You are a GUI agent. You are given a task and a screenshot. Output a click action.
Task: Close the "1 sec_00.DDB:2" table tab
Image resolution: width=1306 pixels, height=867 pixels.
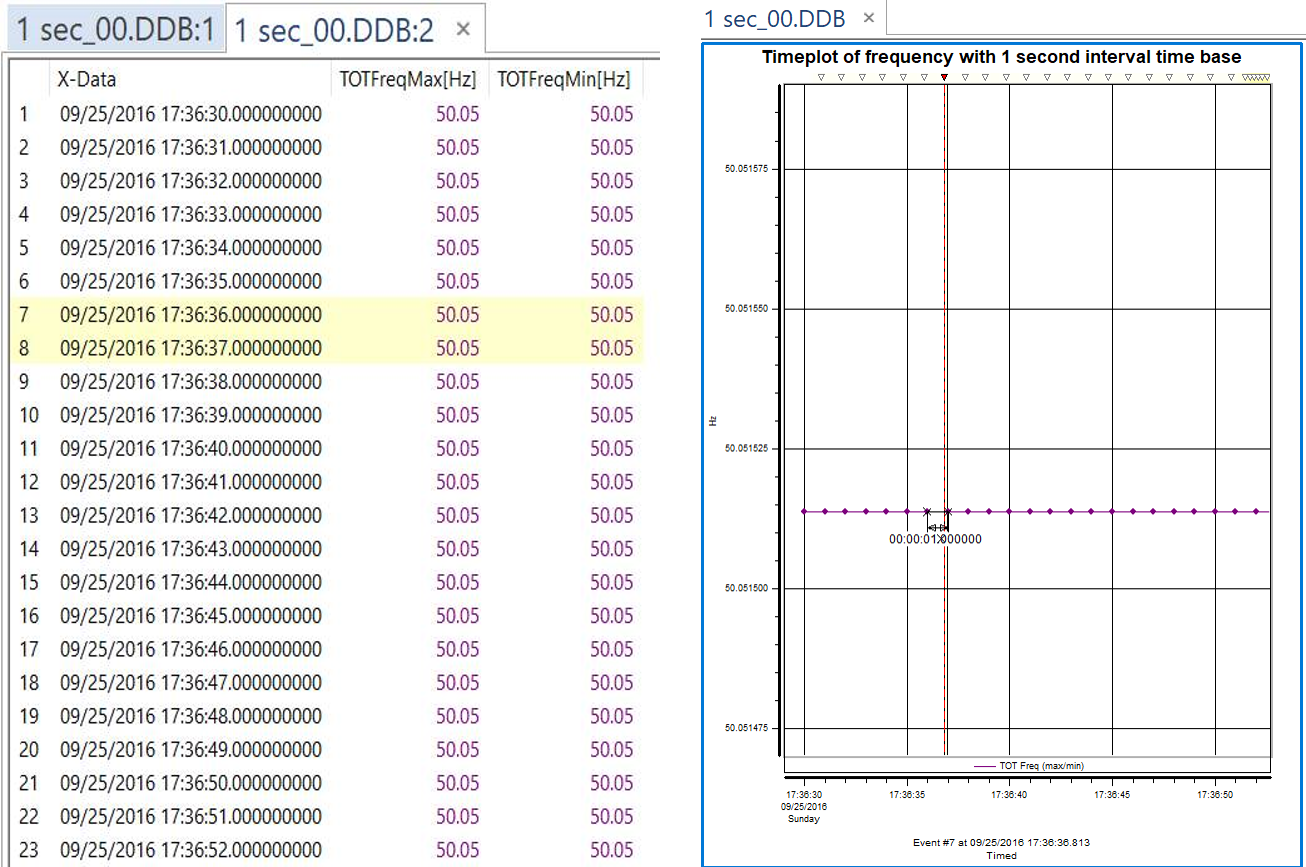(461, 29)
